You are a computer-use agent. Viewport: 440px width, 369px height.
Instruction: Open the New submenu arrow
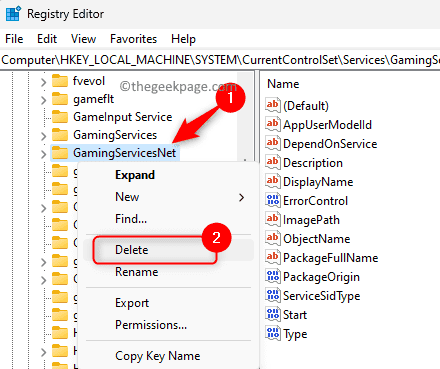coord(242,198)
